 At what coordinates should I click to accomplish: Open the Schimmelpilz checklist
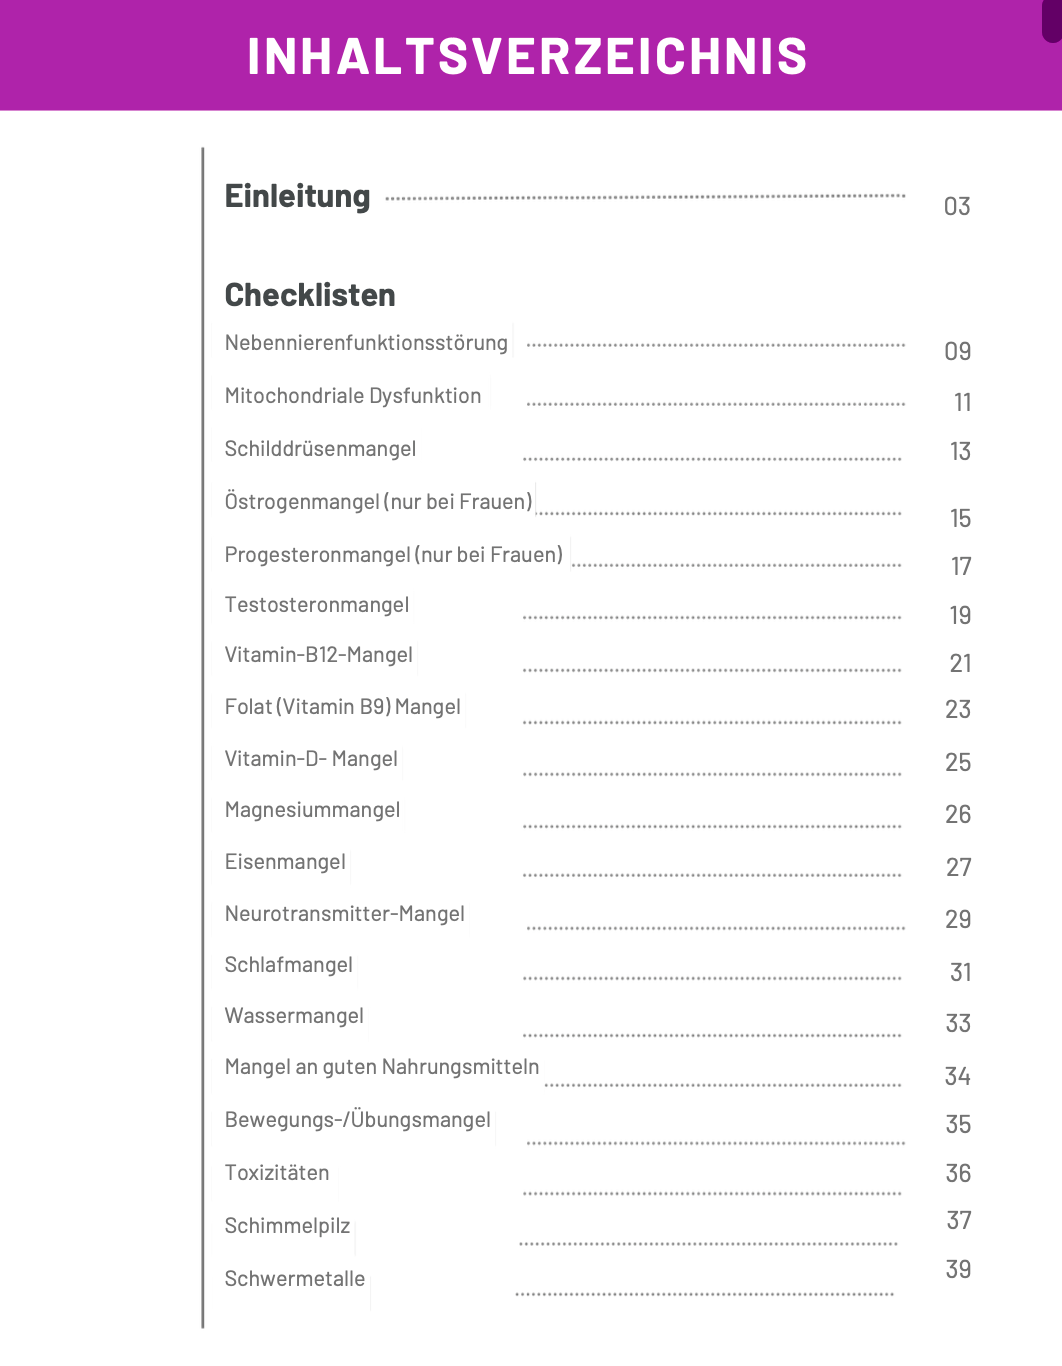pos(287,1226)
